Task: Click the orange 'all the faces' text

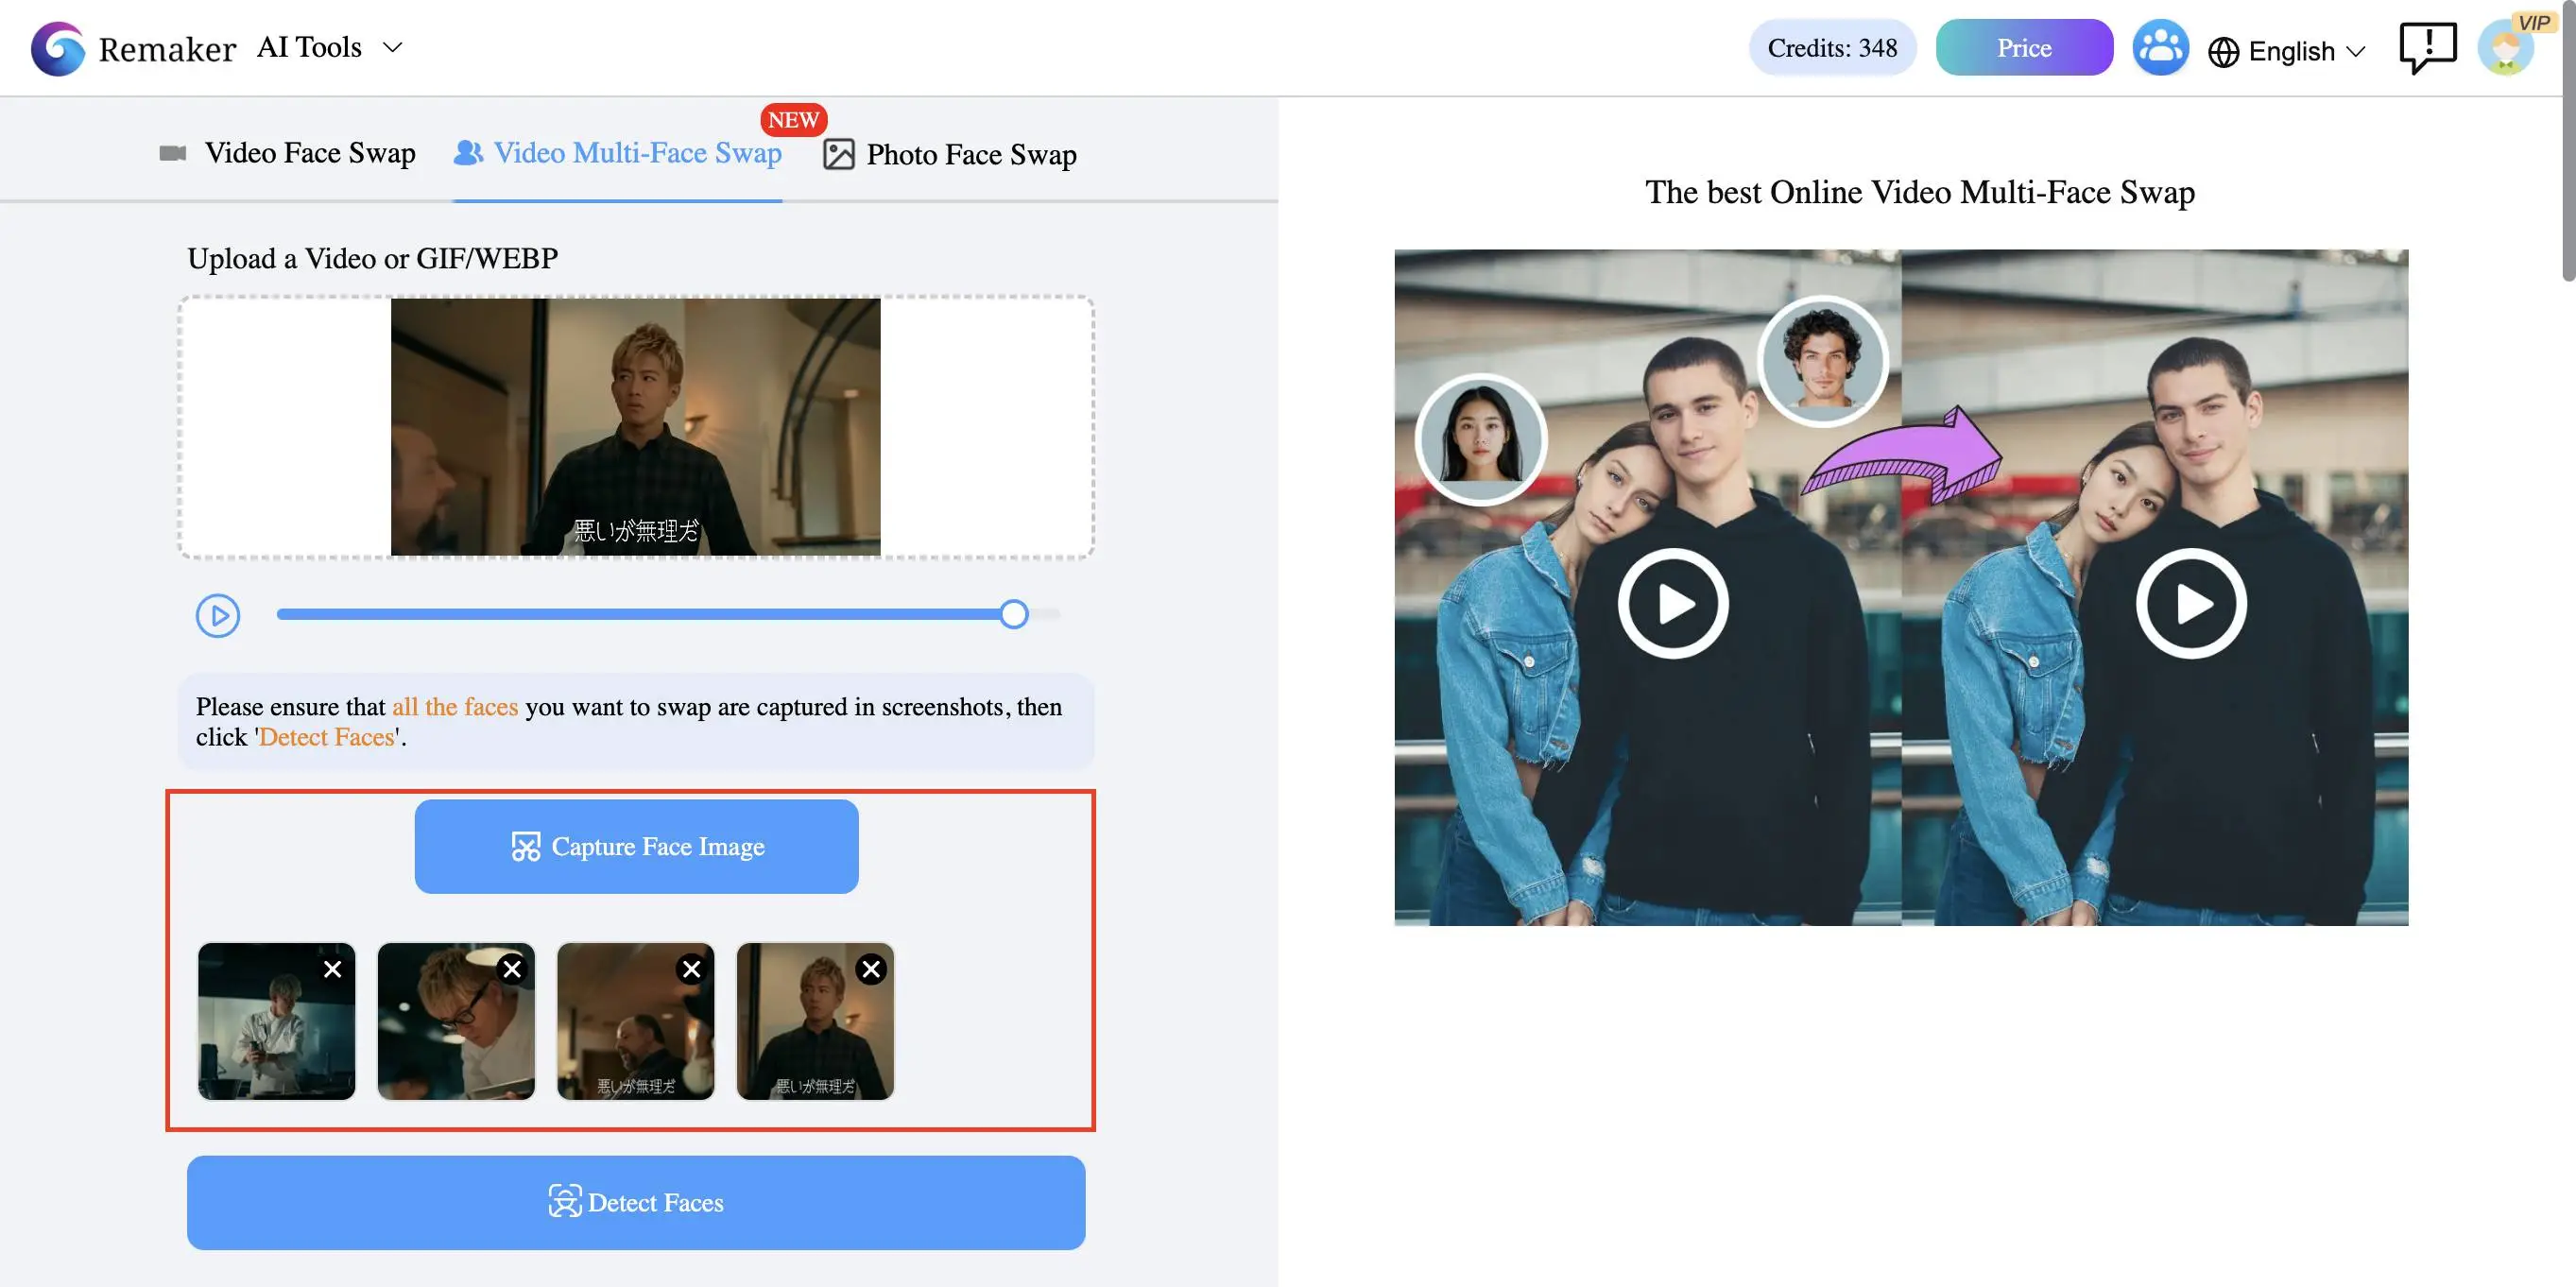Action: [455, 706]
